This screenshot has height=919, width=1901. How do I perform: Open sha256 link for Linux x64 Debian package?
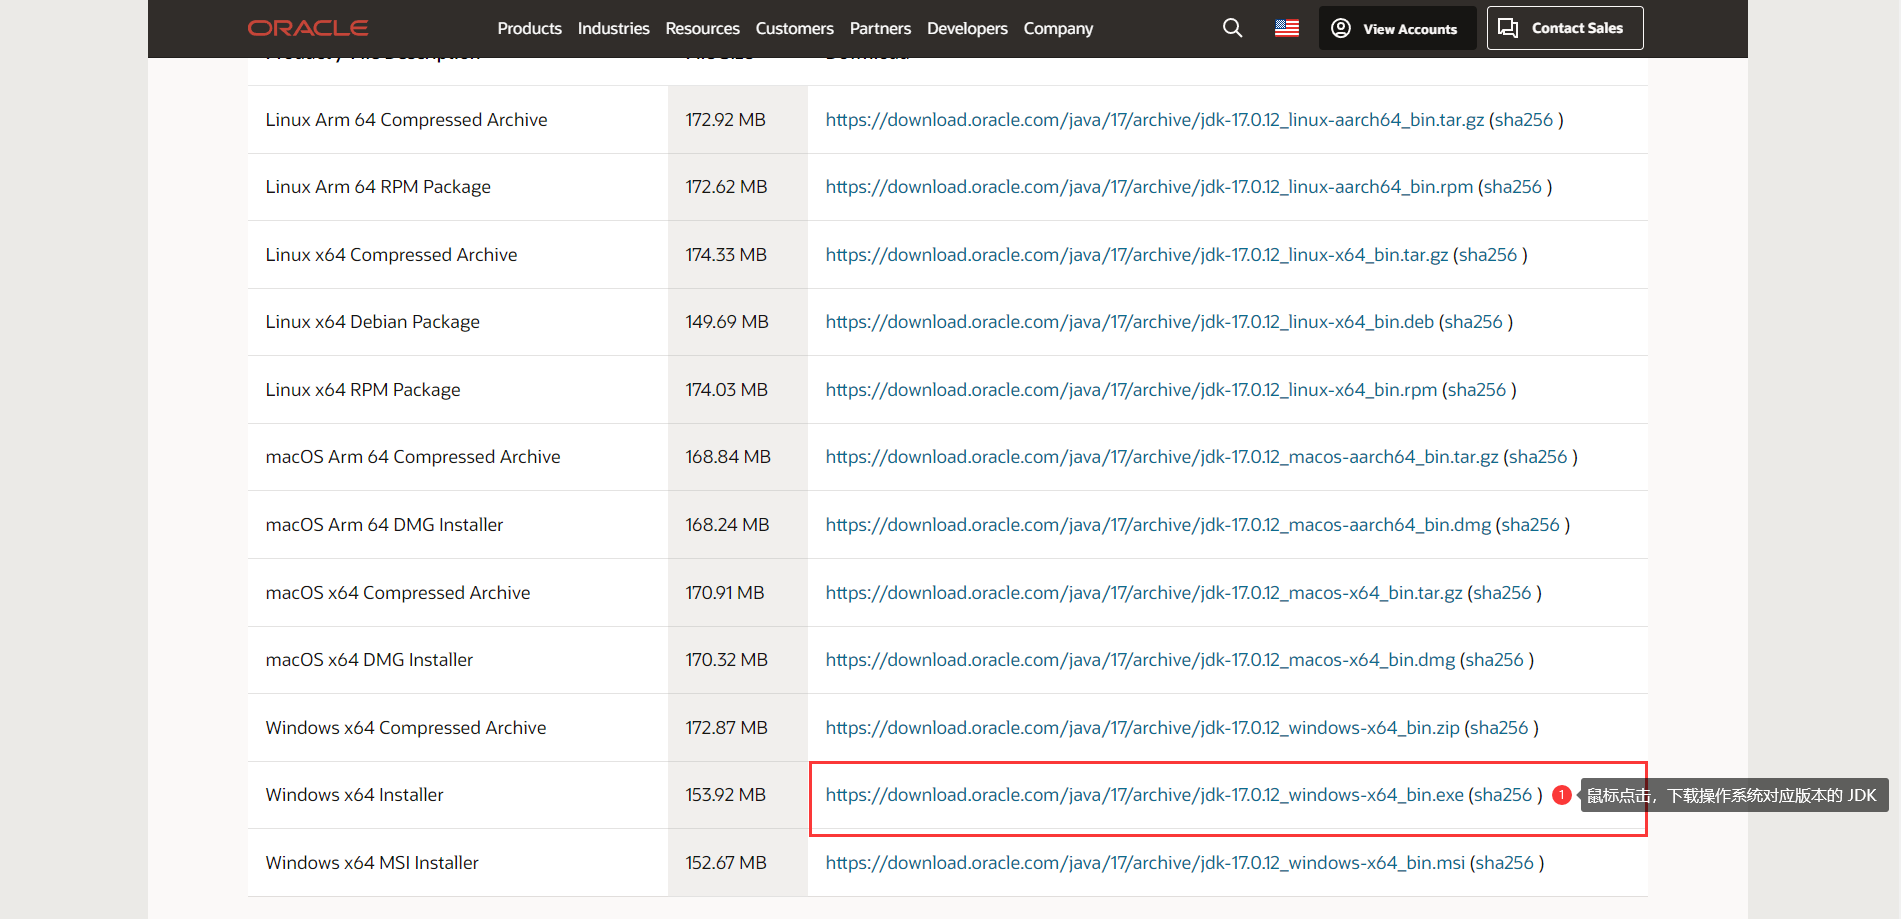tap(1473, 322)
